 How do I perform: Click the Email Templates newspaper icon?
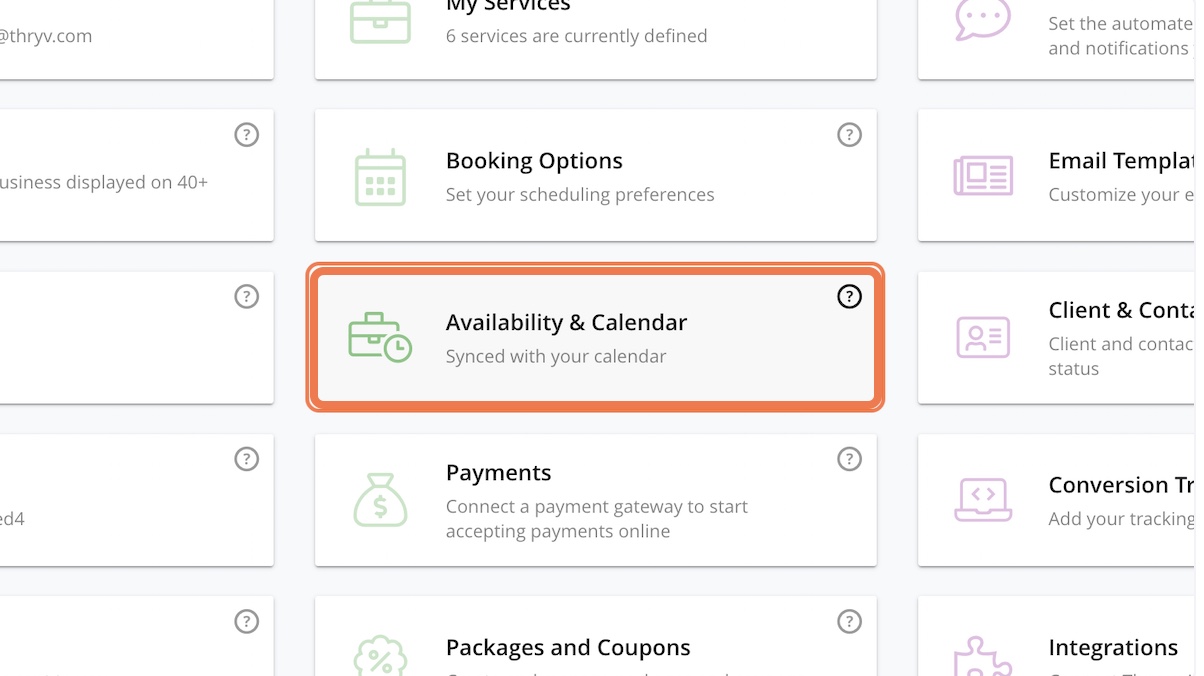[x=983, y=176]
